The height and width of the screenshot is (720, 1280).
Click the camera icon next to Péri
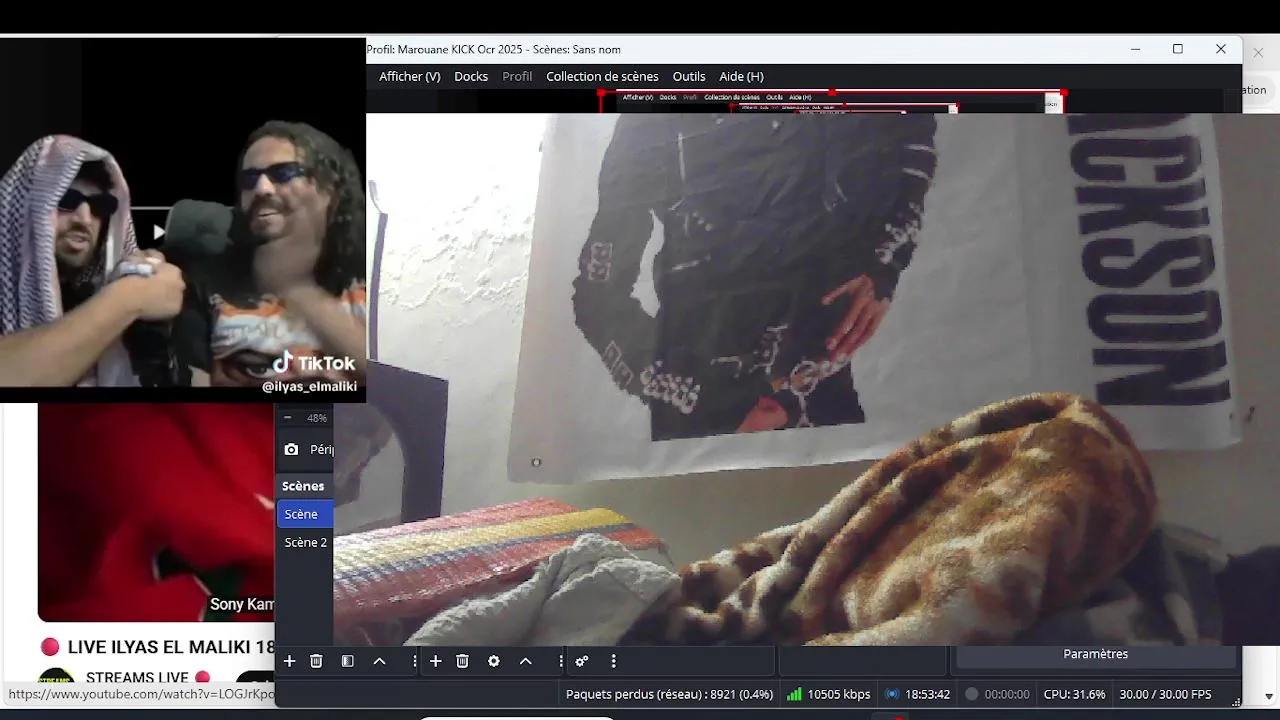coord(291,450)
